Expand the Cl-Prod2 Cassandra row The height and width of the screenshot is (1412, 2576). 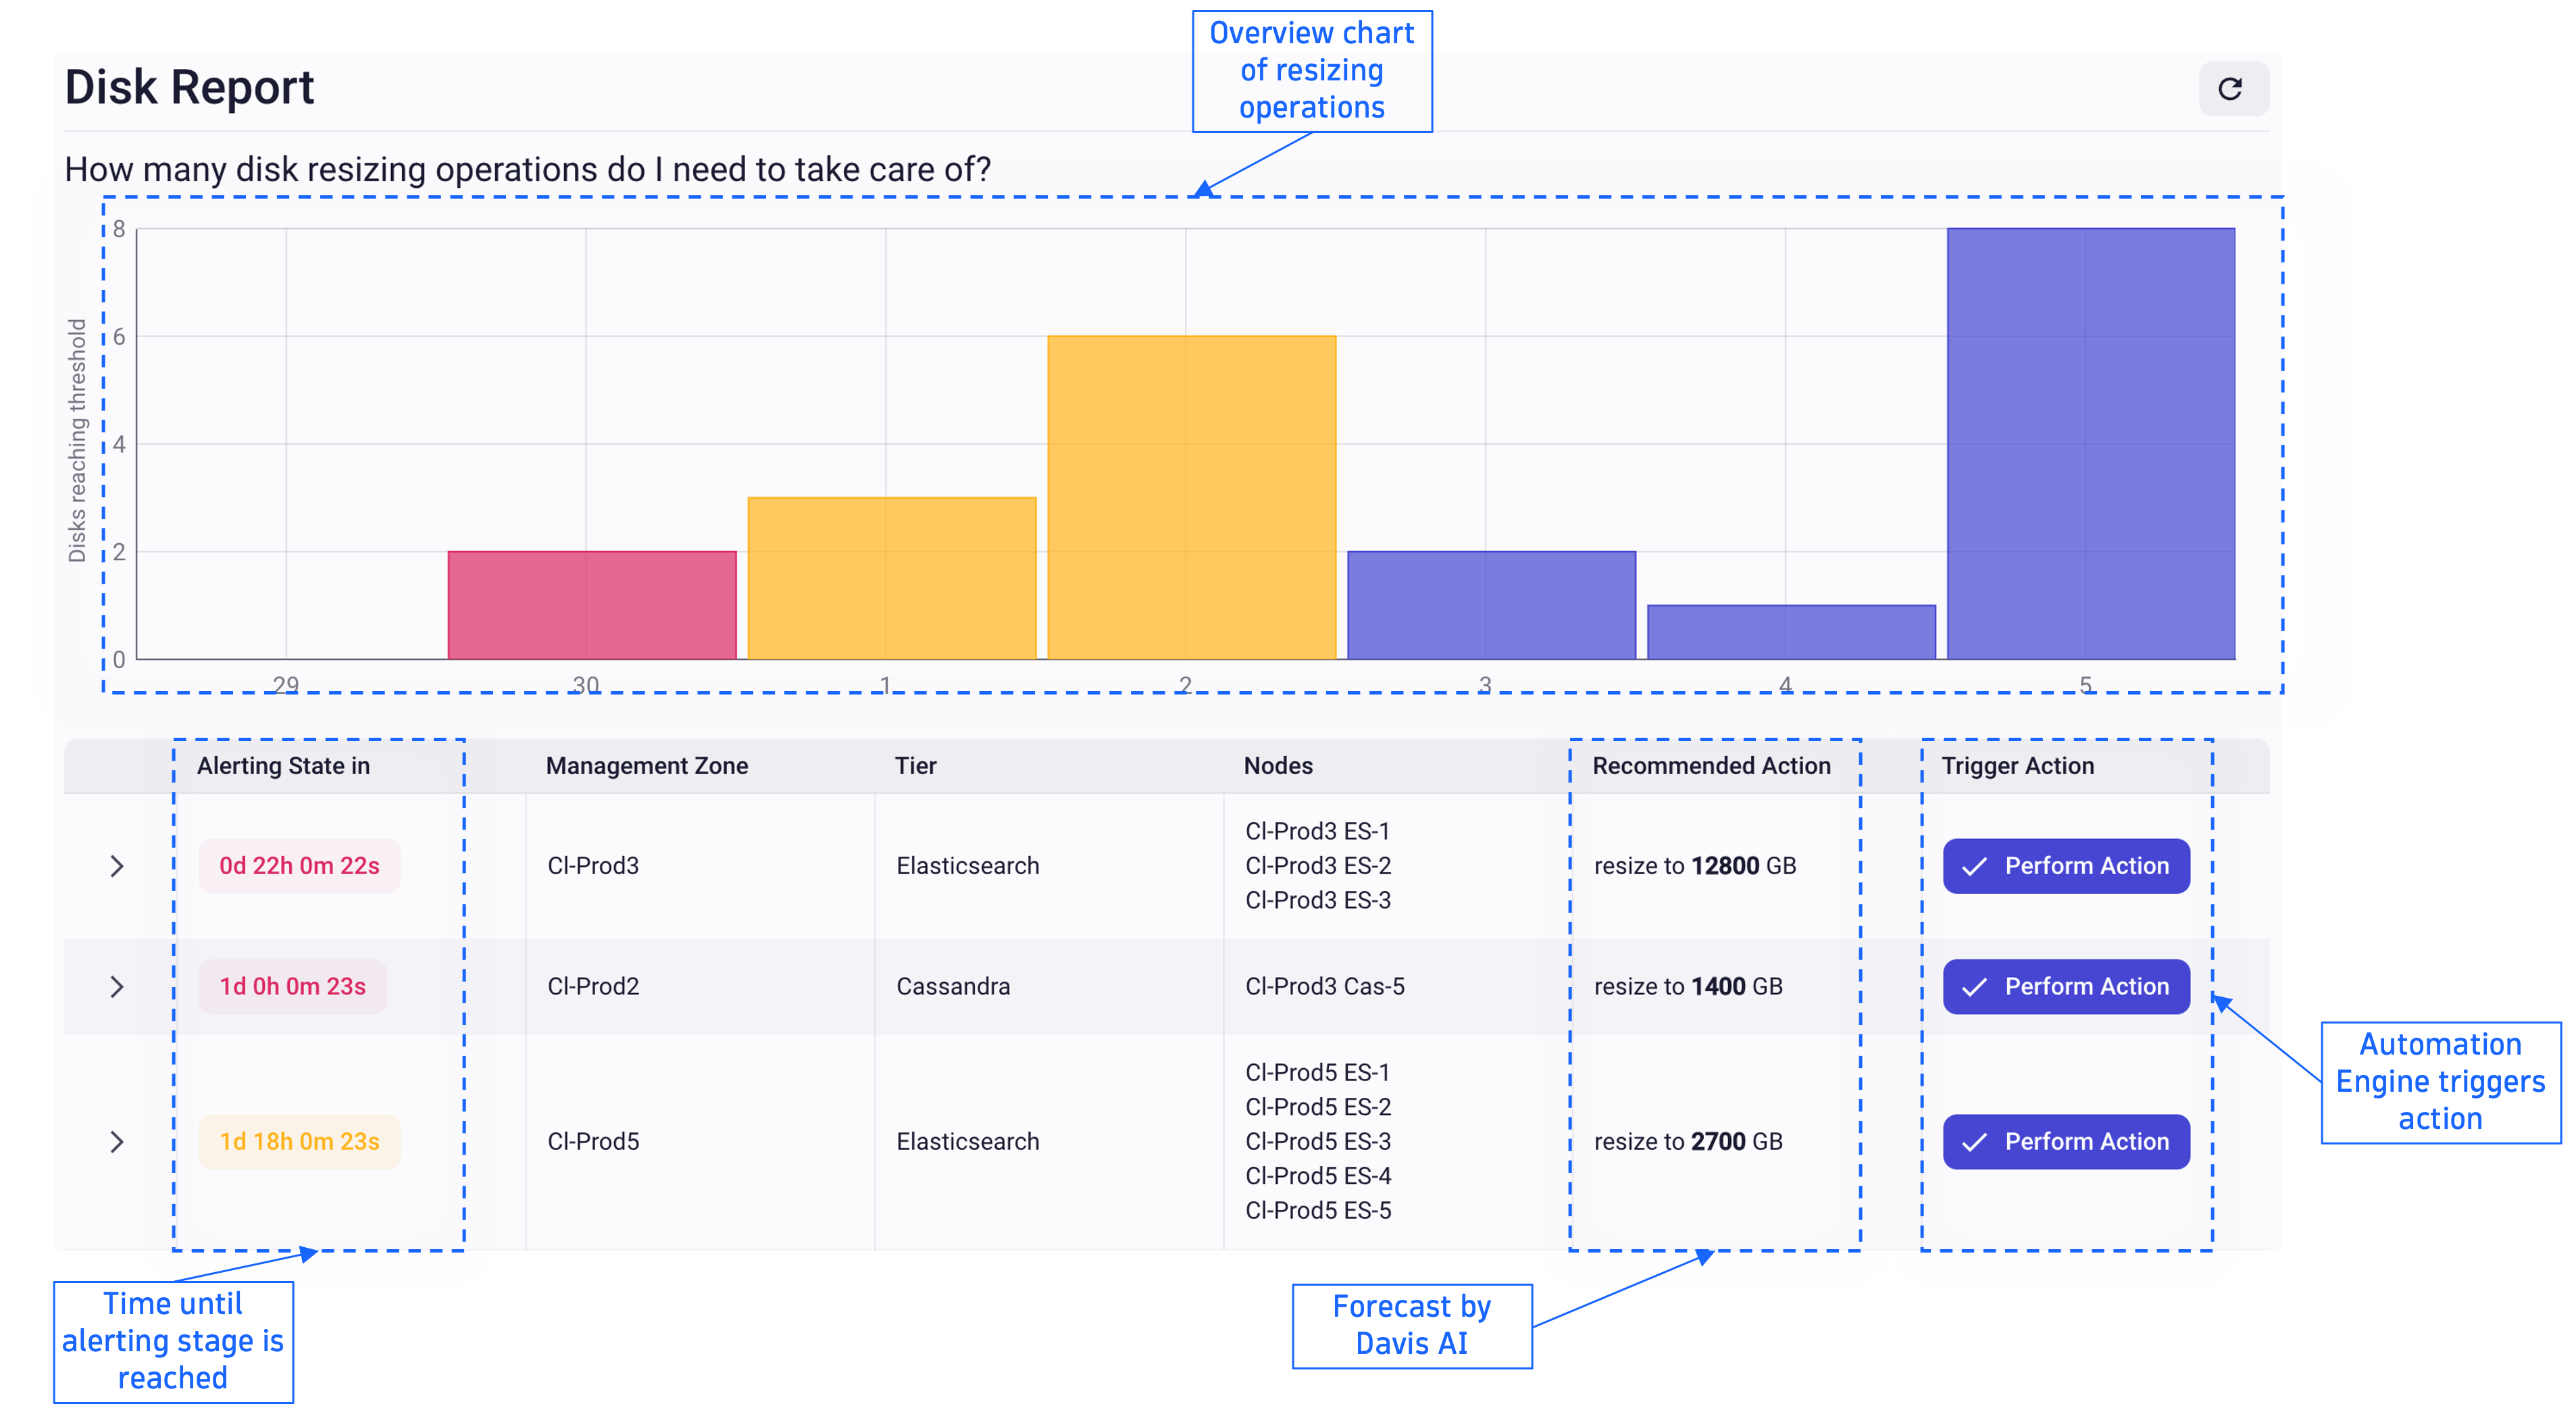pos(117,986)
